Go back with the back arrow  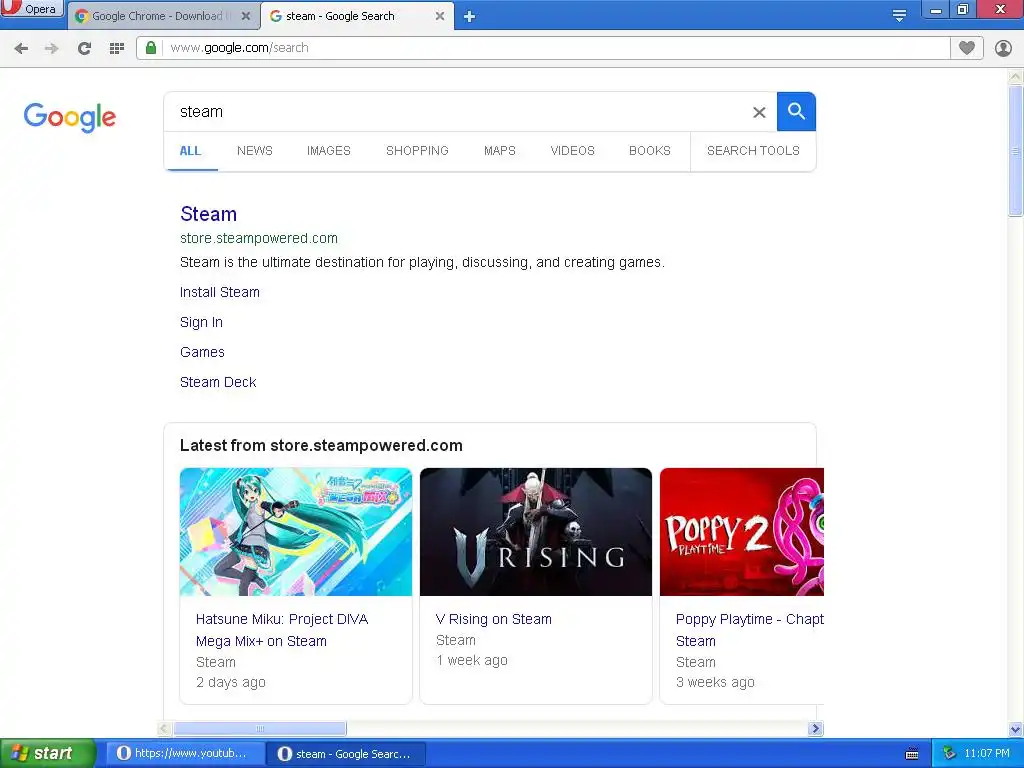(21, 48)
